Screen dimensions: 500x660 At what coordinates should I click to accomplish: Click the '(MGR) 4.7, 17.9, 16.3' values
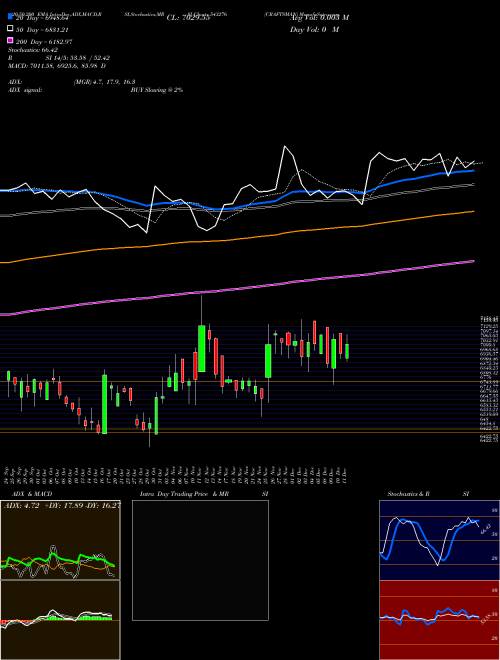point(104,82)
